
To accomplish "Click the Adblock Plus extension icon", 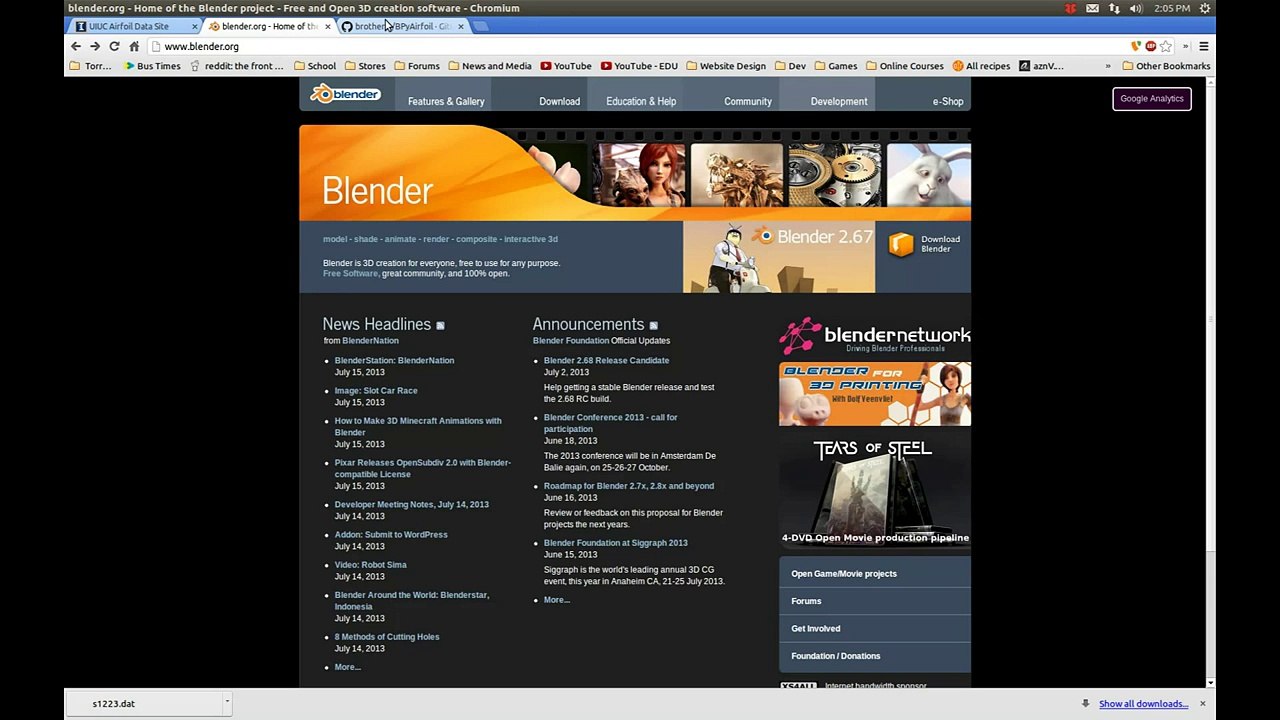I will click(1151, 46).
